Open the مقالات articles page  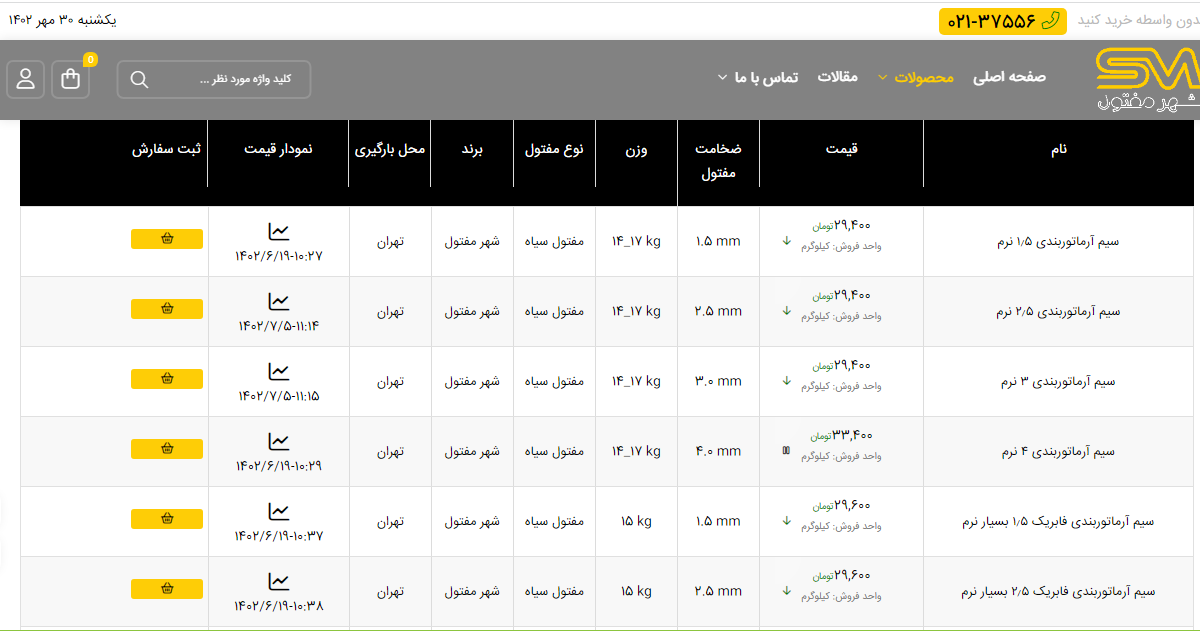(838, 77)
